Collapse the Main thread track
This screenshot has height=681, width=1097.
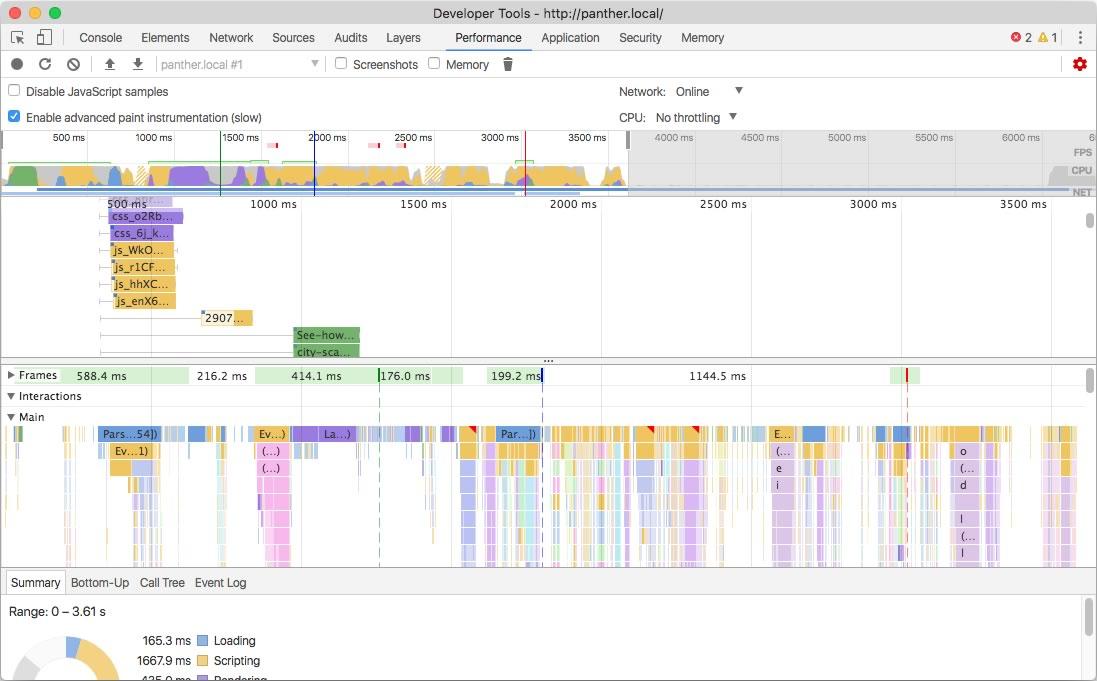point(11,417)
